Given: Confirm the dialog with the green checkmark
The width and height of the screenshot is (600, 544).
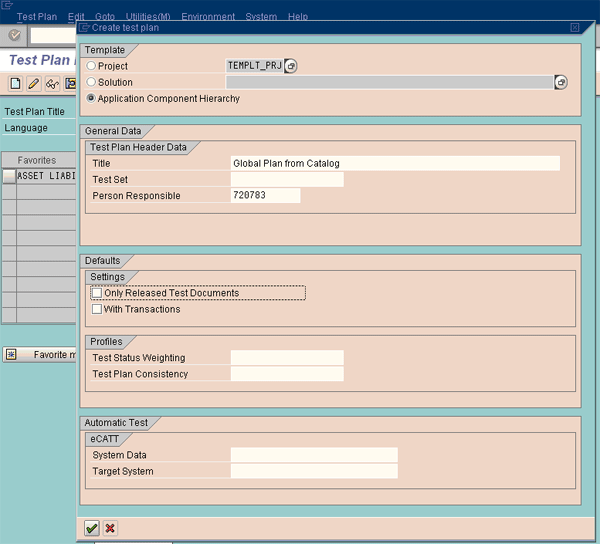Looking at the screenshot, I should 91,528.
